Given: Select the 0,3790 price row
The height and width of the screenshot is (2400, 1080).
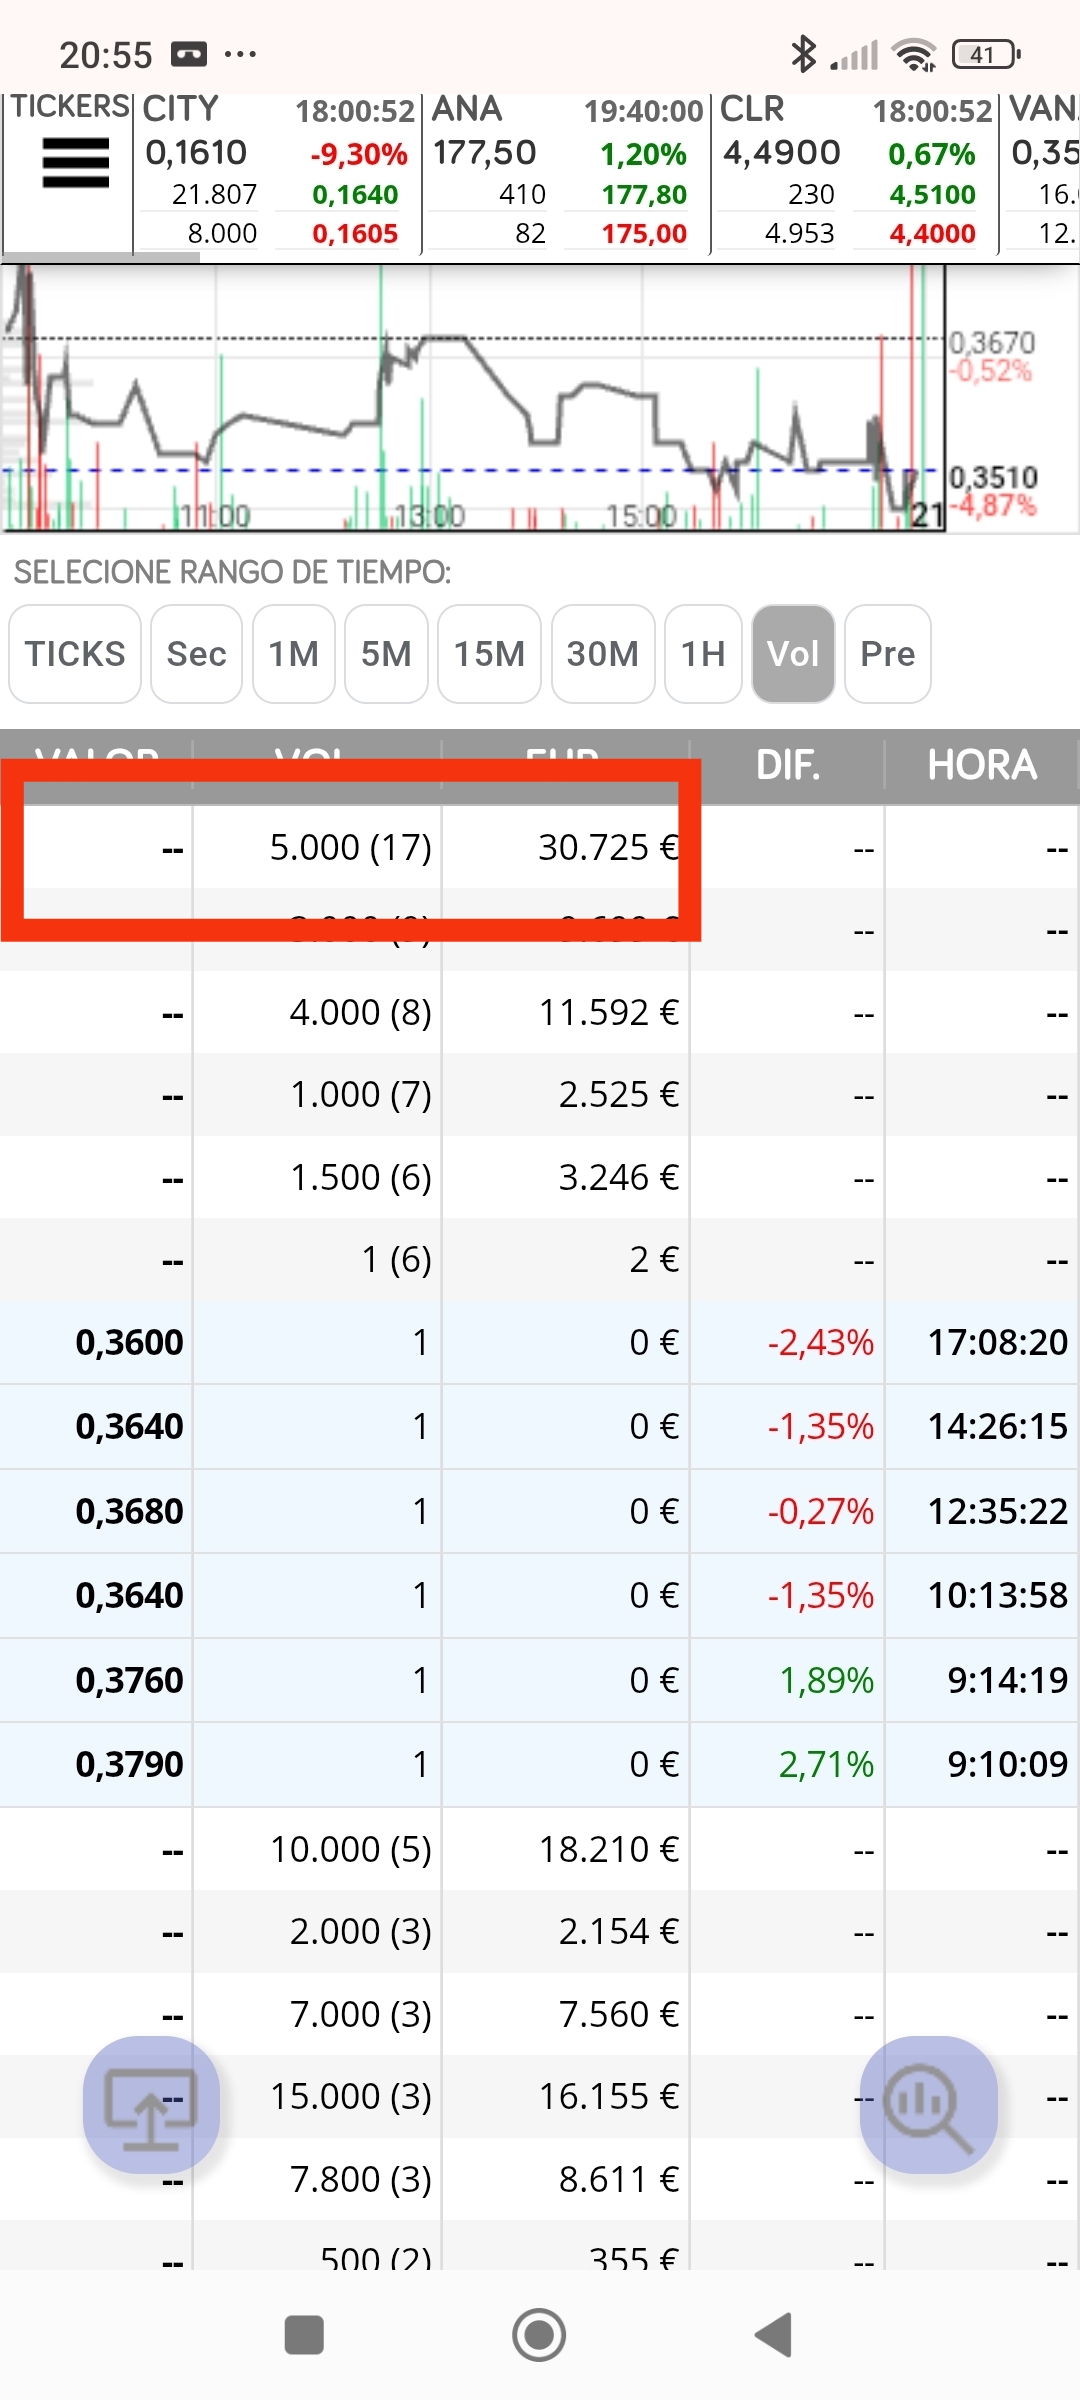Looking at the screenshot, I should 540,1764.
